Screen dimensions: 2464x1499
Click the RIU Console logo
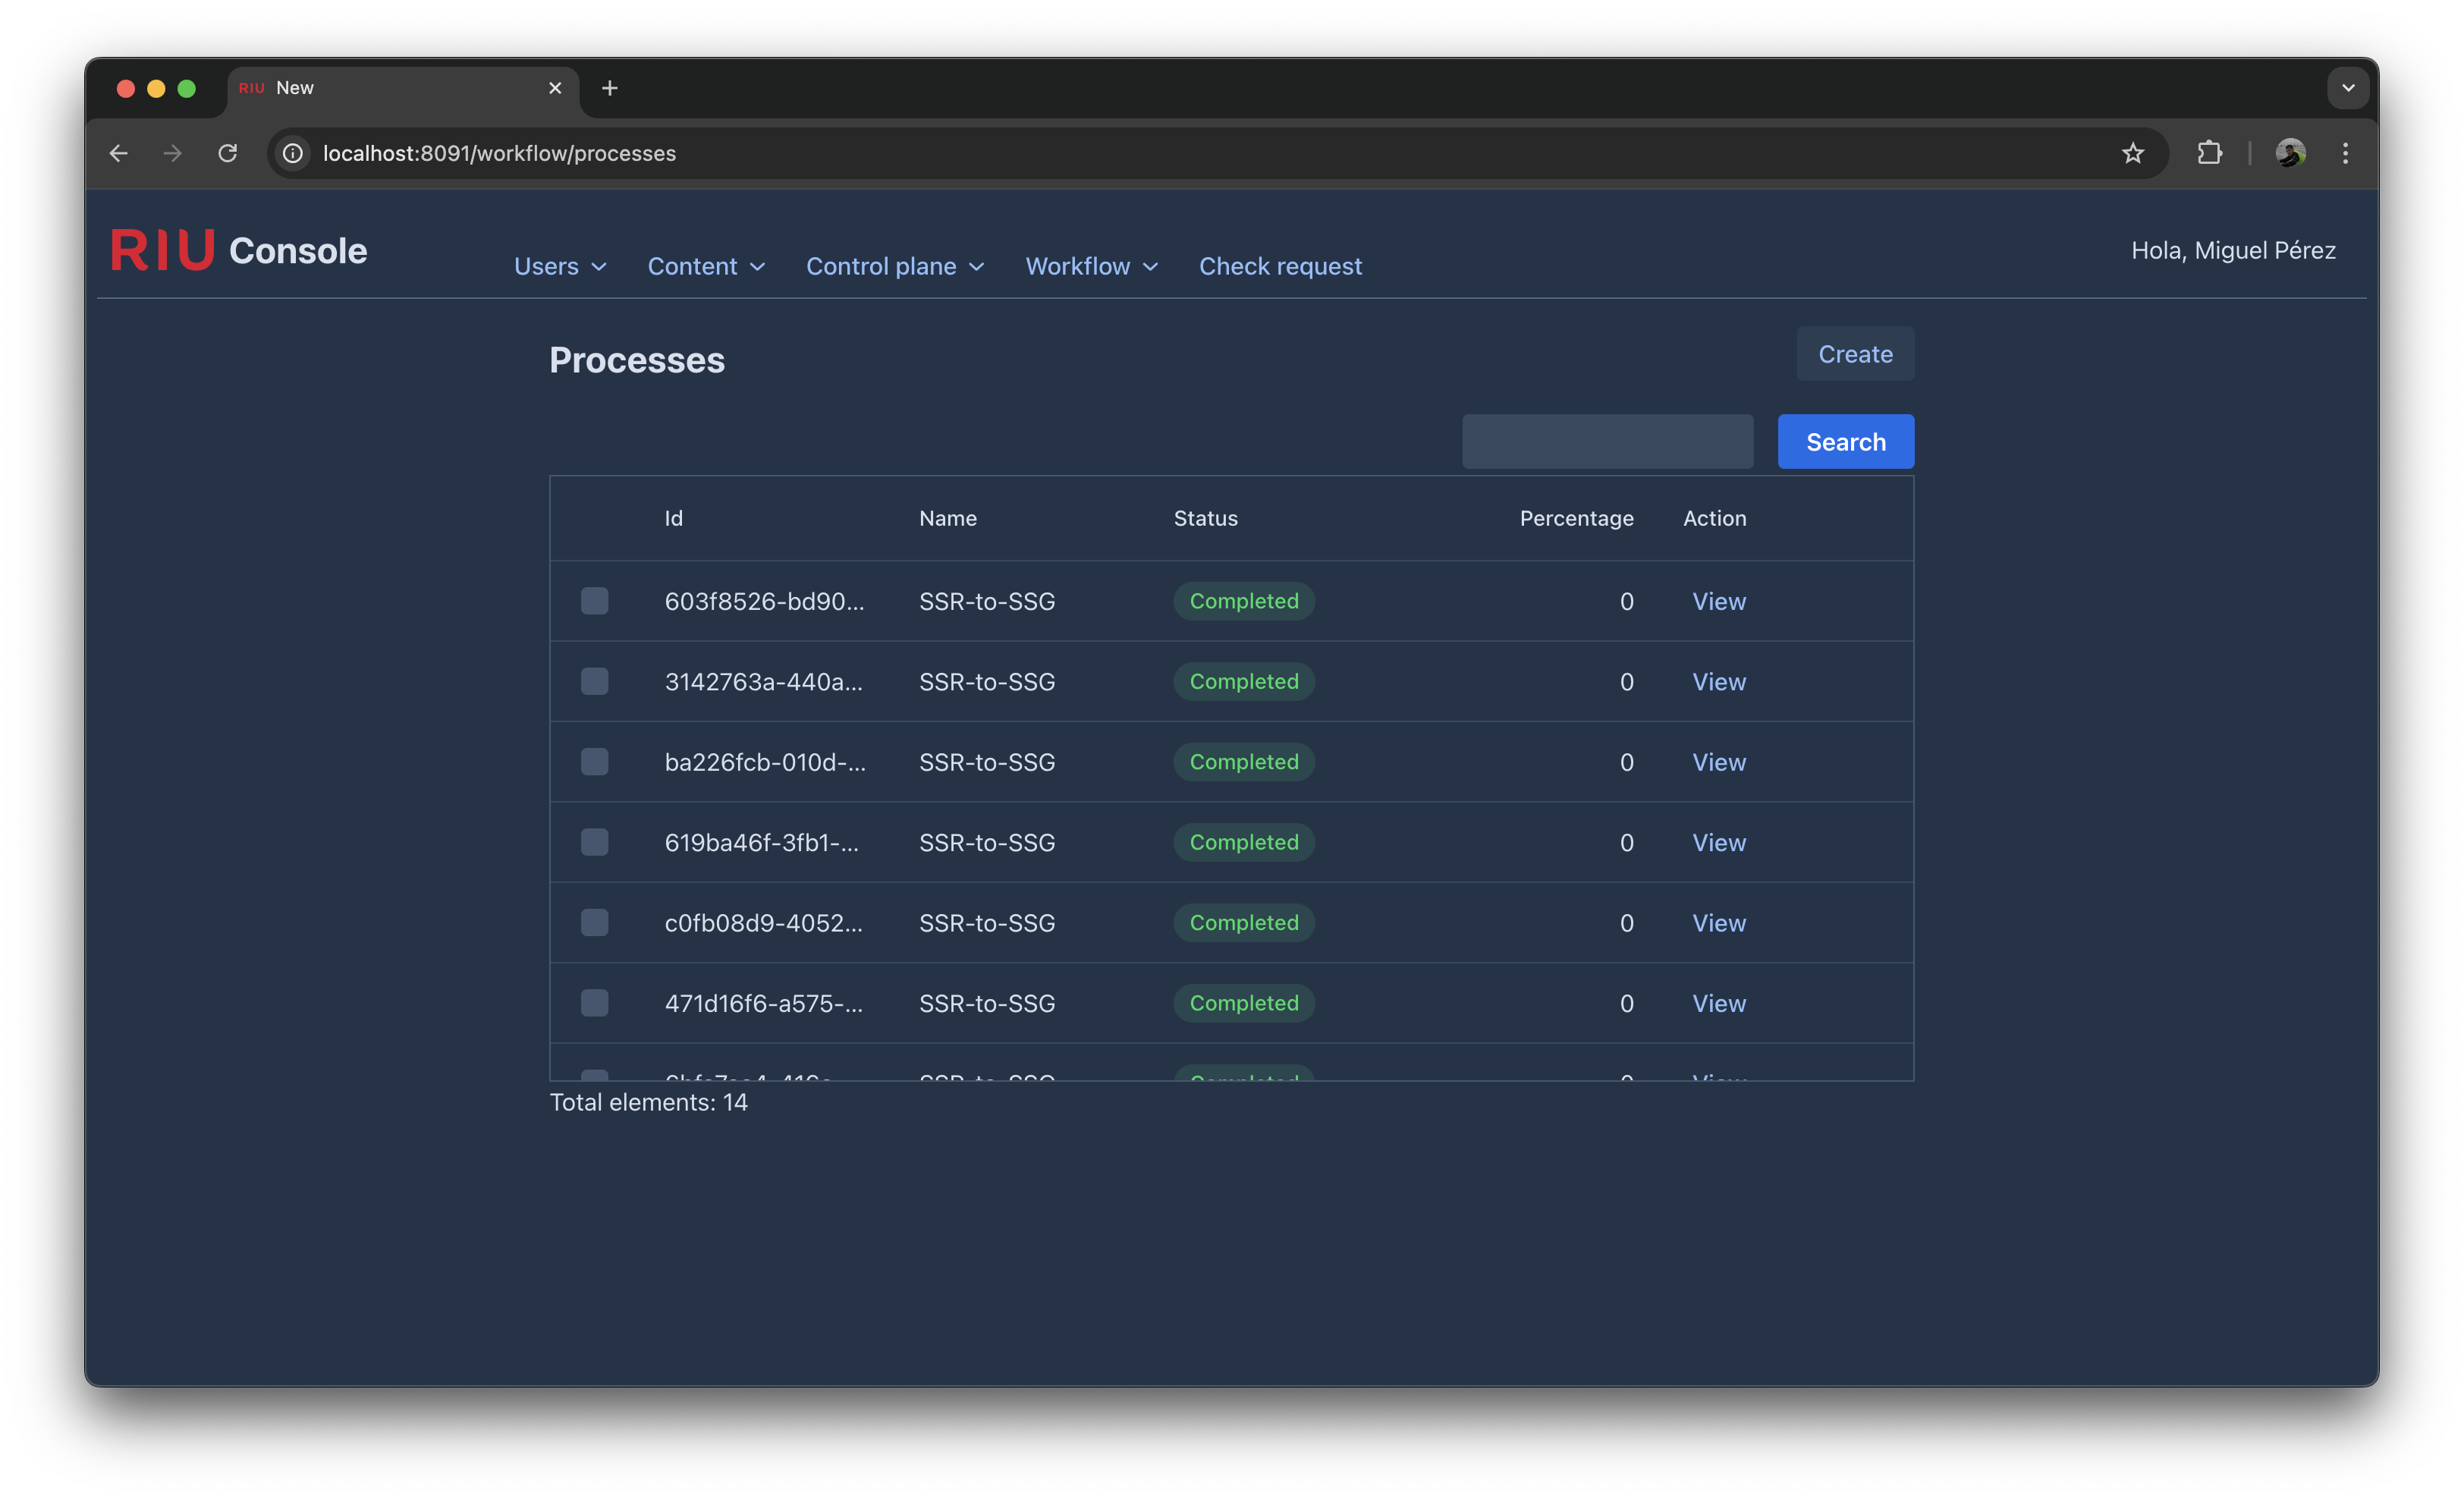pyautogui.click(x=239, y=250)
